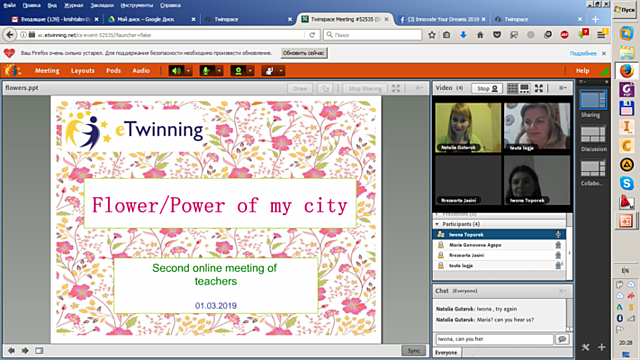Select Iwona Toporek video thumbnail

[x=537, y=180]
